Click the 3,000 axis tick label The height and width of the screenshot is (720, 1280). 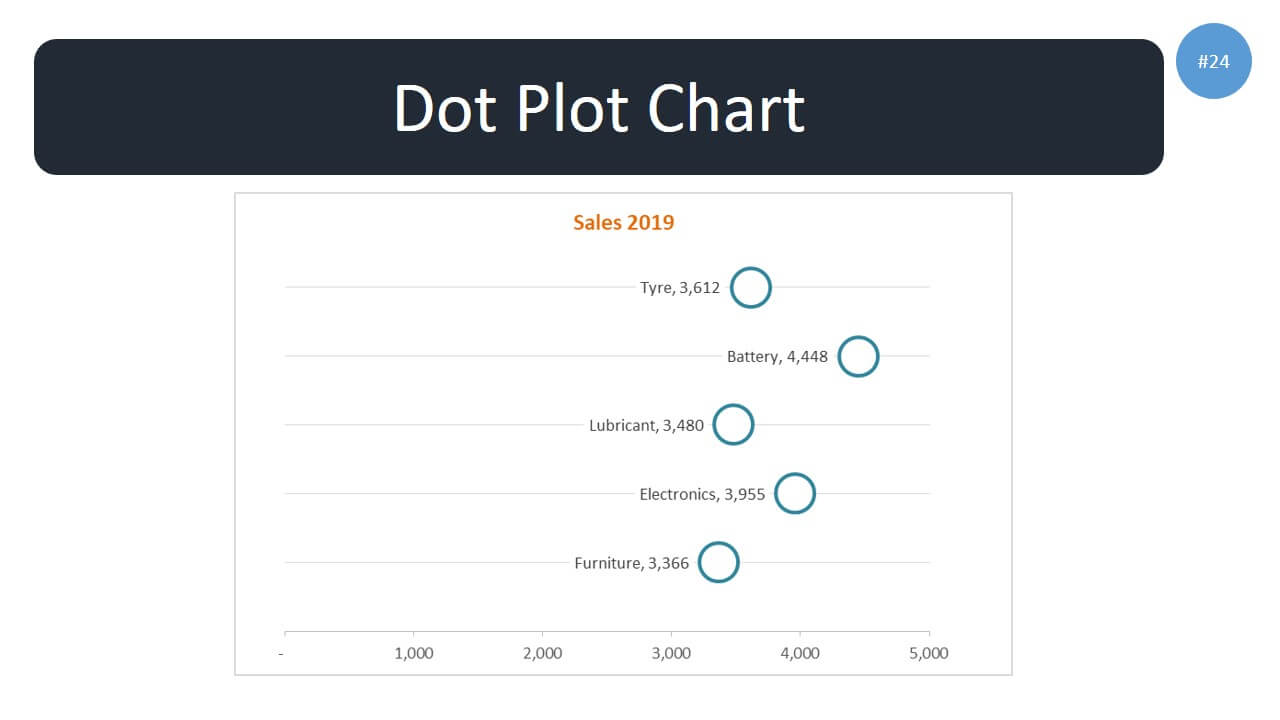coord(671,653)
